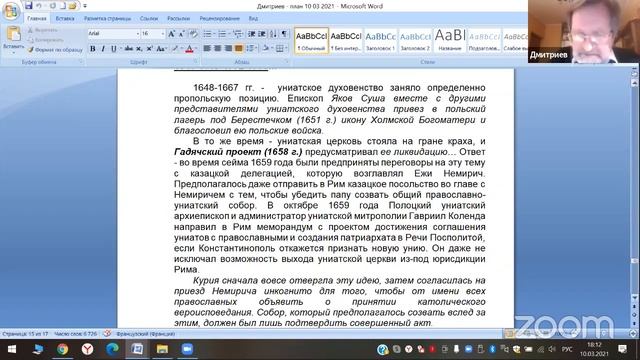Open the Change Case (Aa) dropdown
The height and width of the screenshot is (360, 640).
[x=162, y=49]
